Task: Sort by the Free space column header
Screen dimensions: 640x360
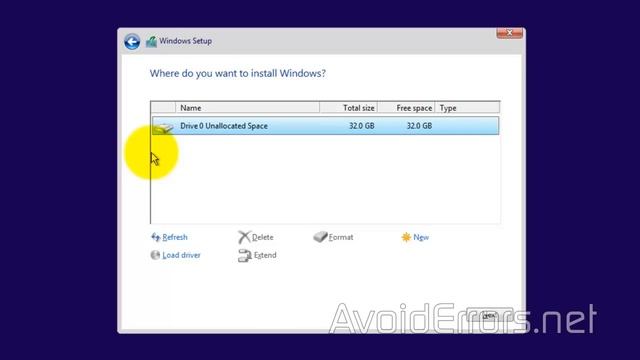Action: point(406,108)
